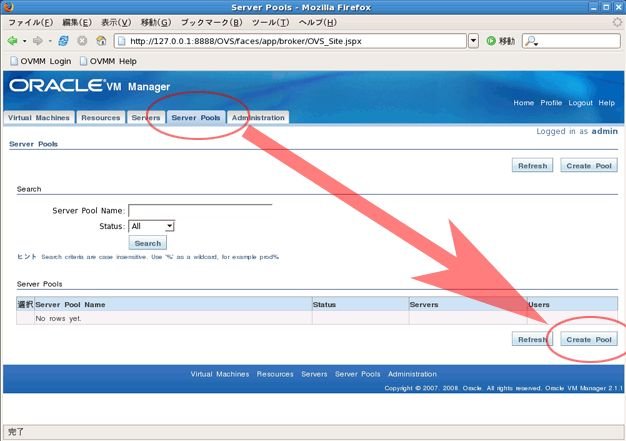The width and height of the screenshot is (626, 441).
Task: Click the admin username text
Action: [604, 131]
